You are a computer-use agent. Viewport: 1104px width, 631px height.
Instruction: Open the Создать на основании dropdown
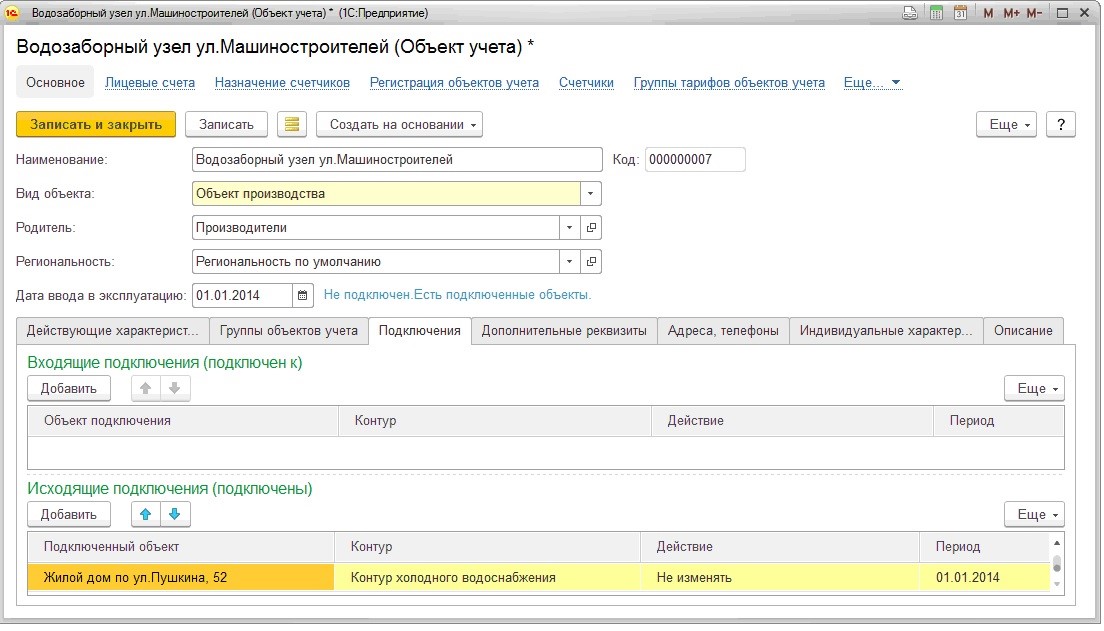point(399,124)
